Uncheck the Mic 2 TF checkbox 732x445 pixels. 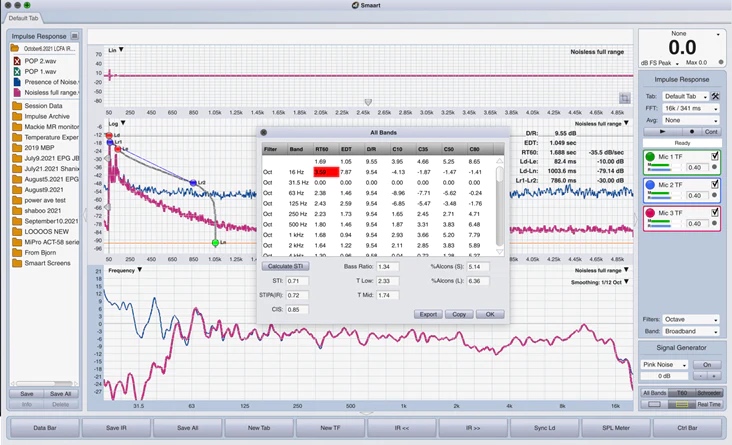click(714, 185)
